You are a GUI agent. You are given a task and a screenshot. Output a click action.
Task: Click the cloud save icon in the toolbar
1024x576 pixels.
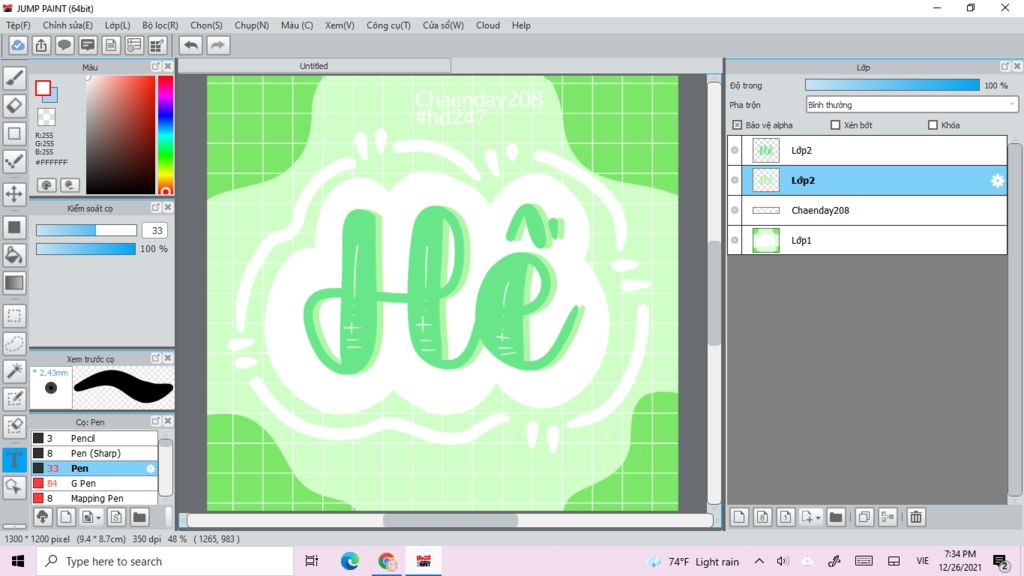click(x=18, y=45)
